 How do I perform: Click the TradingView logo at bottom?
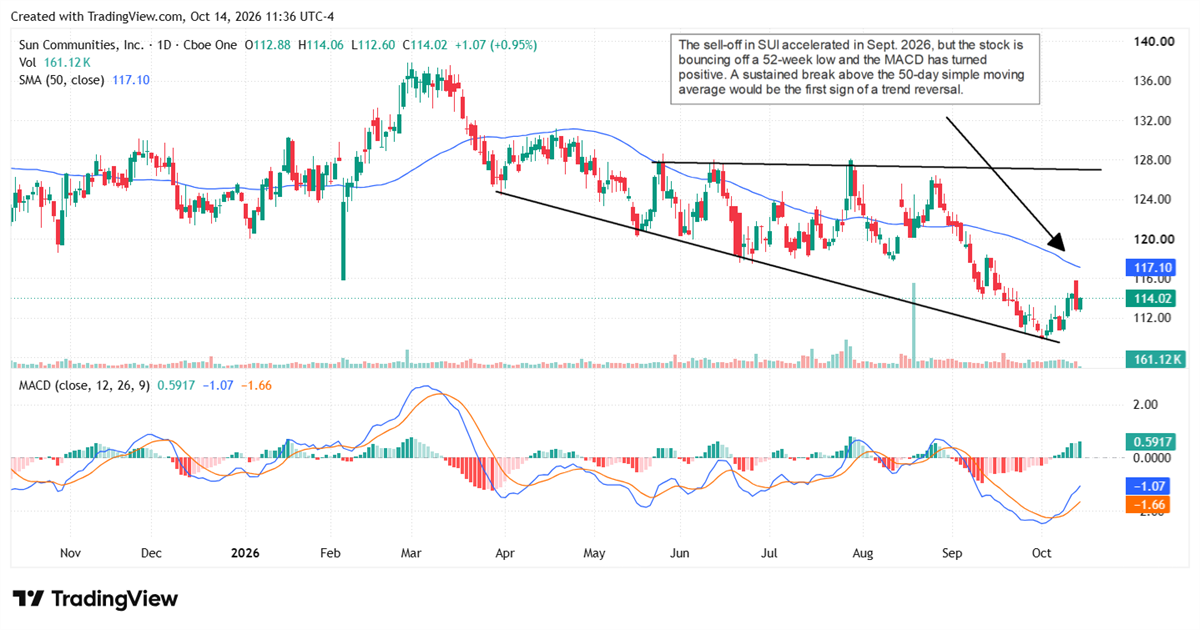tap(94, 598)
